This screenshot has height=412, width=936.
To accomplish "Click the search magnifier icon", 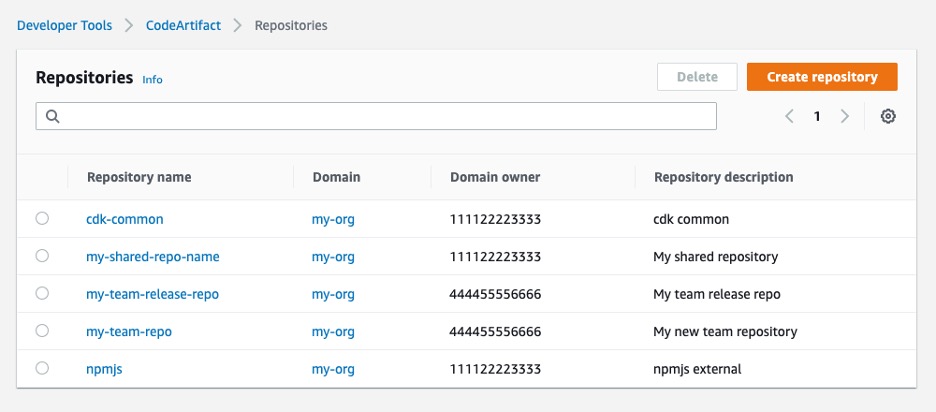I will click(52, 117).
